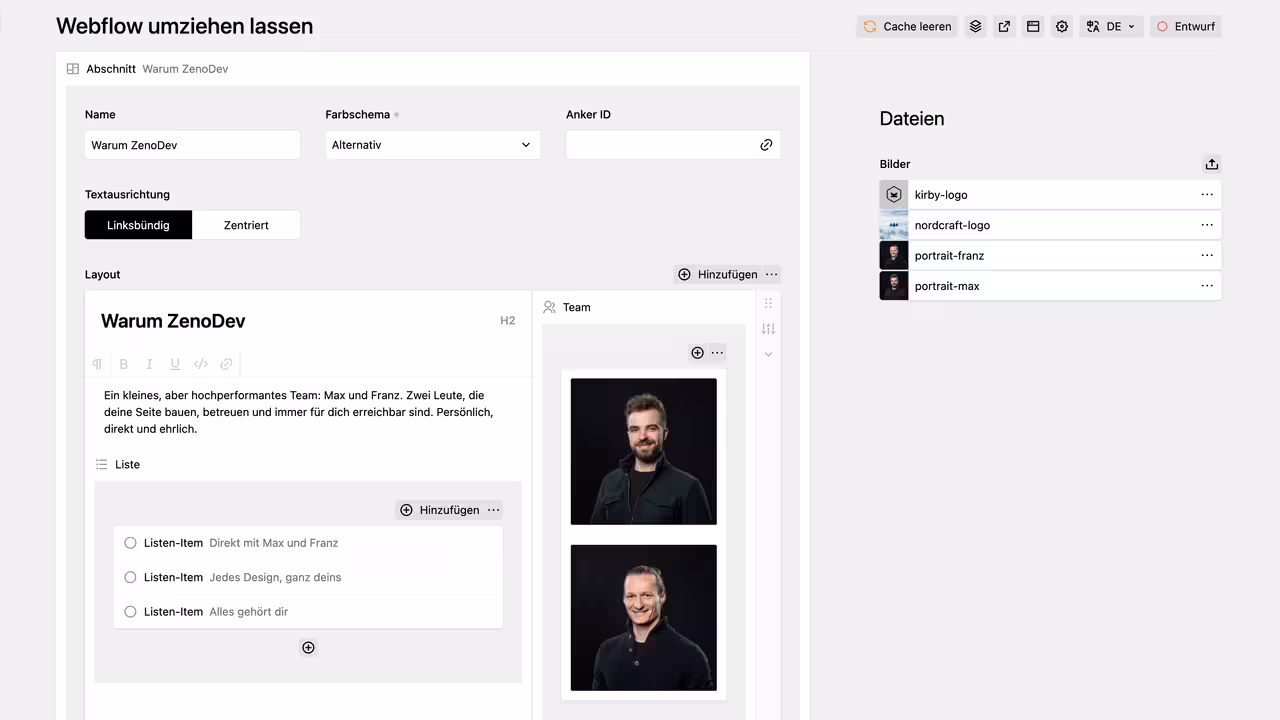
Task: Toggle status circle of Alles gehört dir
Action: point(130,611)
